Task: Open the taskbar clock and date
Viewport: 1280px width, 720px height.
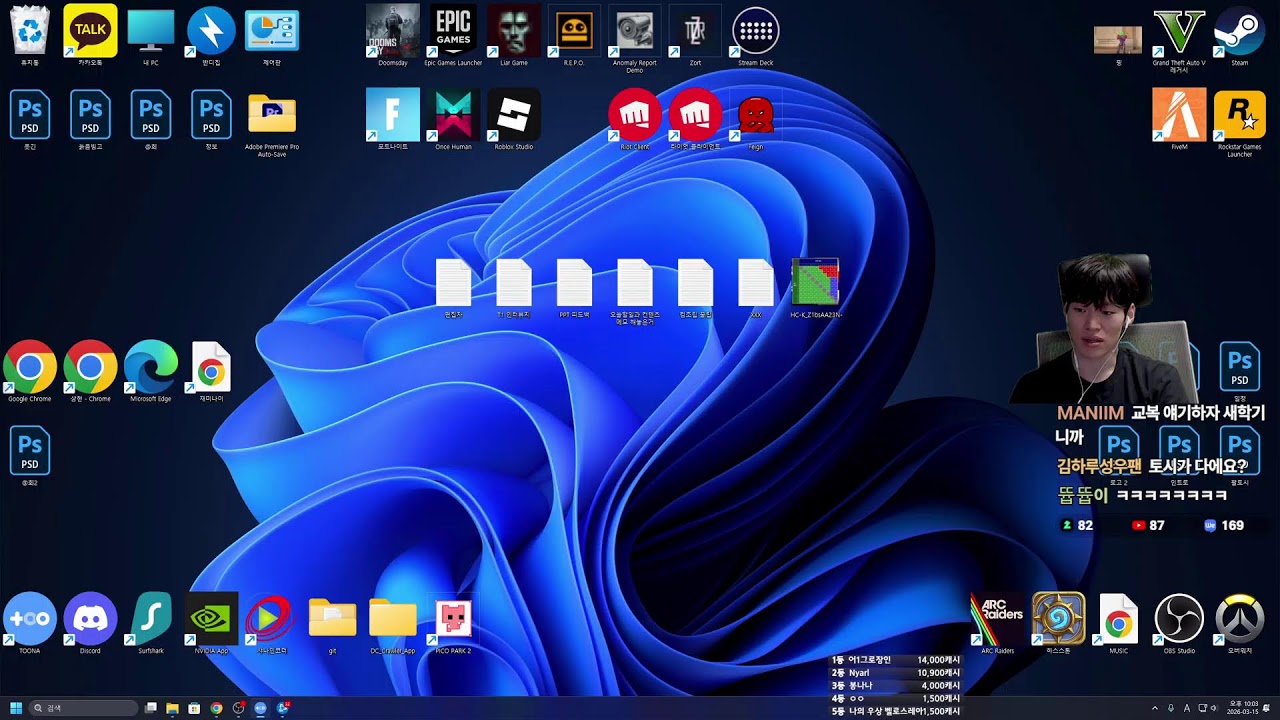Action: [1244, 708]
